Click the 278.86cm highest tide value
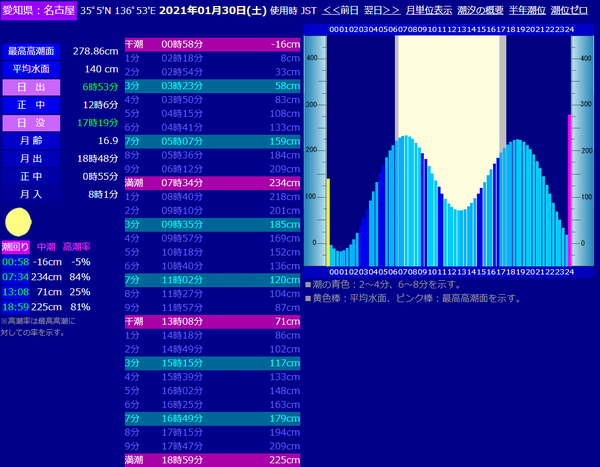The height and width of the screenshot is (467, 600). click(x=96, y=51)
